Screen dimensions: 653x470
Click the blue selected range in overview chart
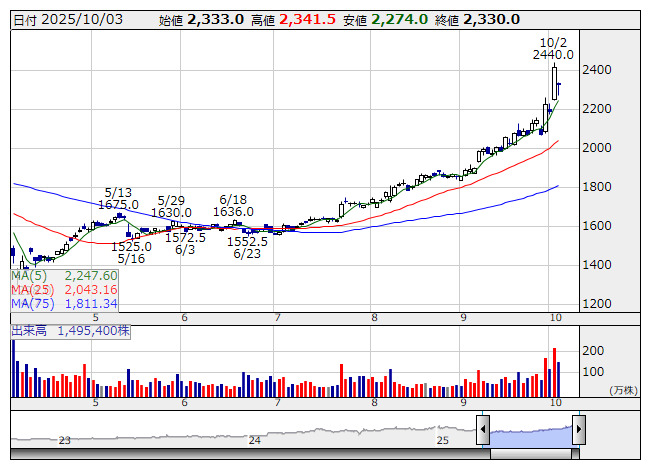pos(531,437)
